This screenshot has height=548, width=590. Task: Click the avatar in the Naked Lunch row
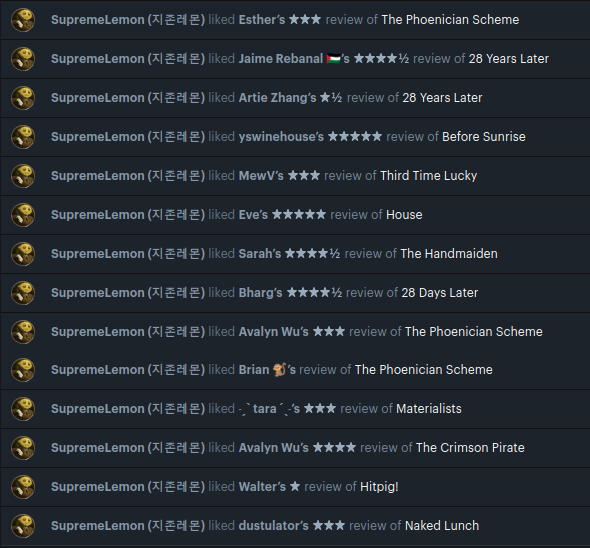23,526
